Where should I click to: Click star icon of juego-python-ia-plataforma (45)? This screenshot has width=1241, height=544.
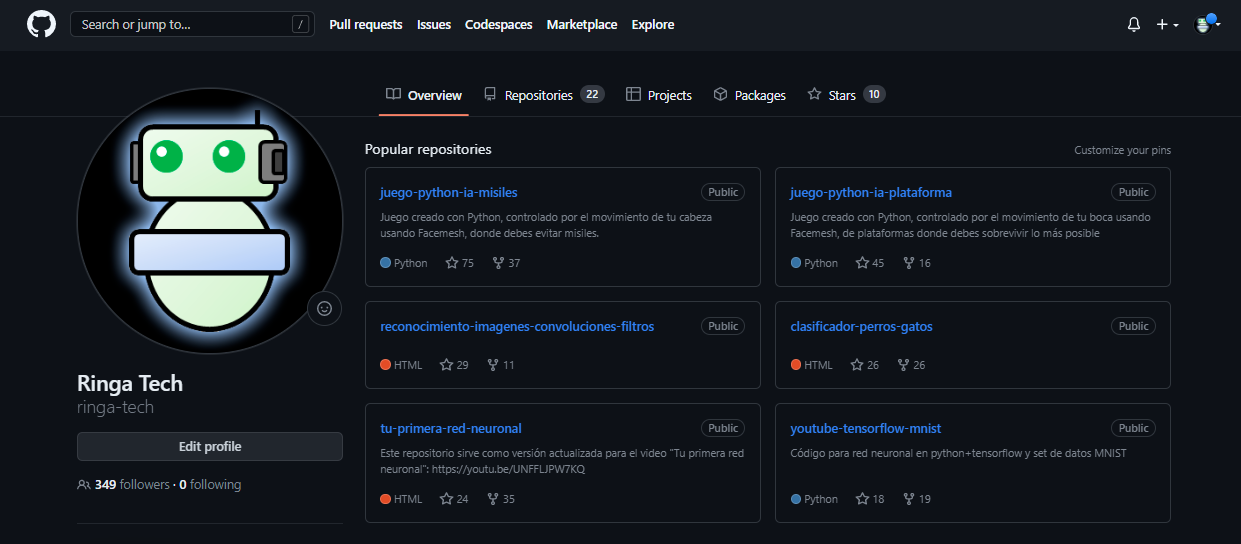[862, 263]
